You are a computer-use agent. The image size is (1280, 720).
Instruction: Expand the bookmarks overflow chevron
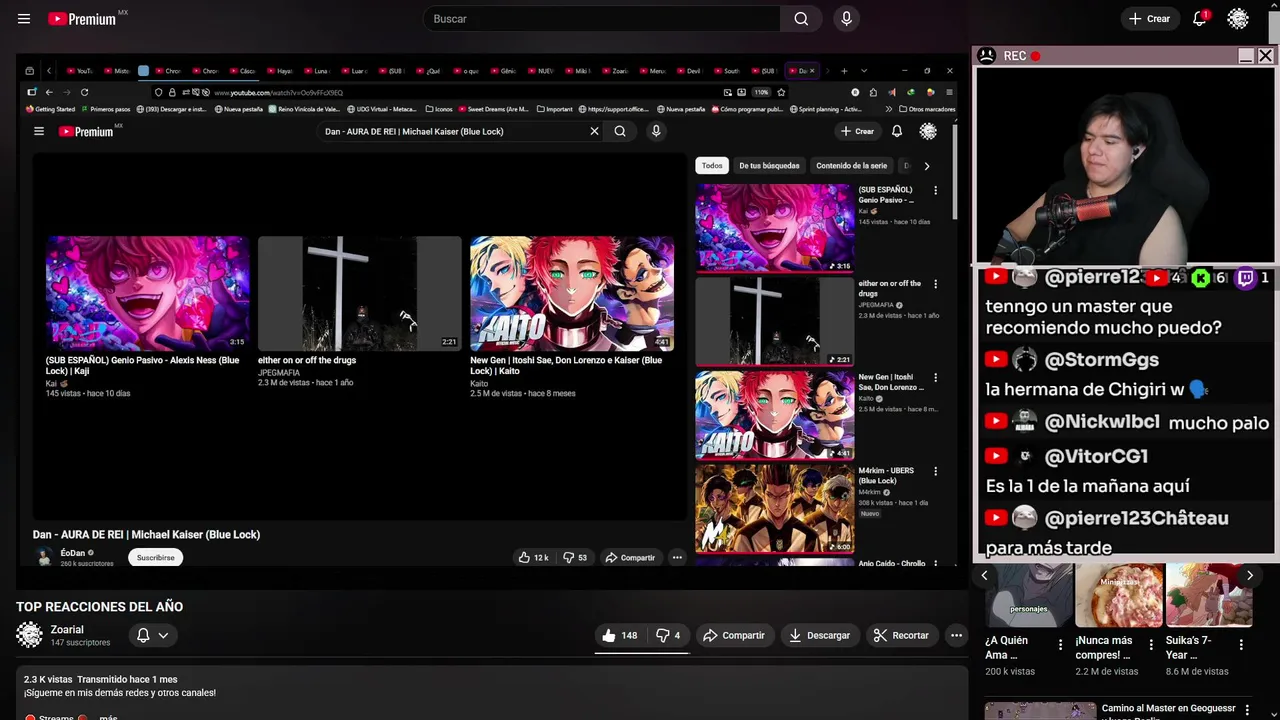pos(889,109)
